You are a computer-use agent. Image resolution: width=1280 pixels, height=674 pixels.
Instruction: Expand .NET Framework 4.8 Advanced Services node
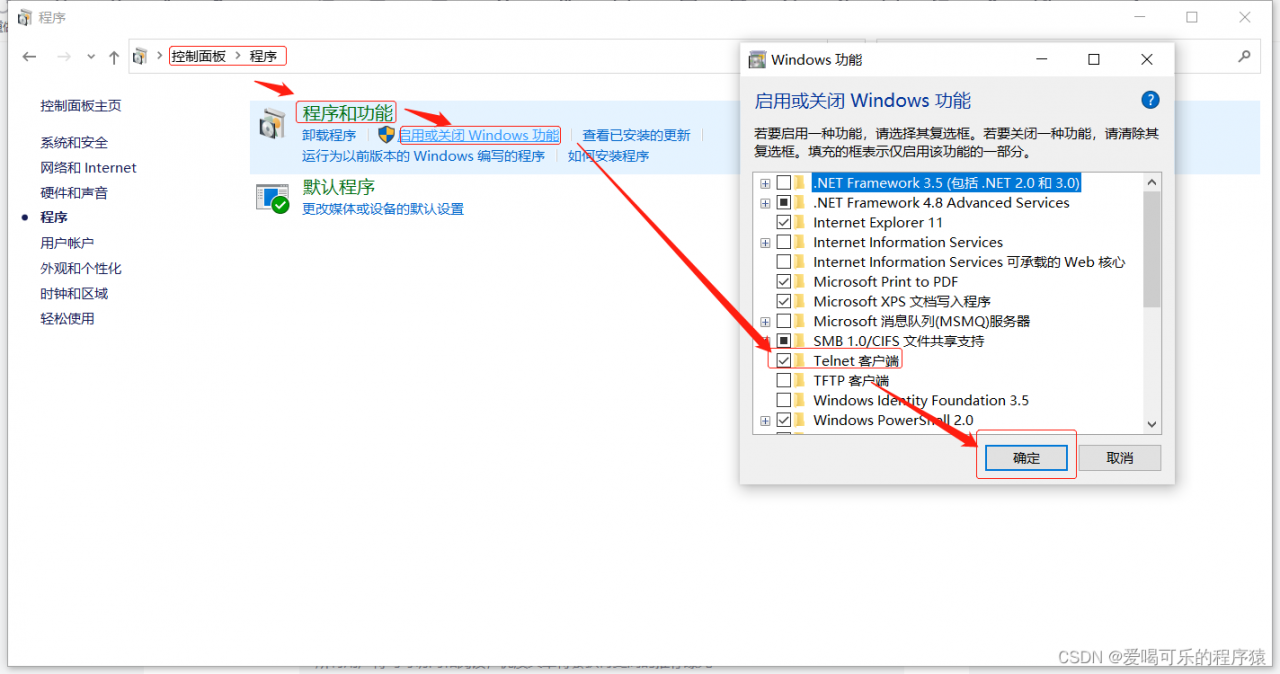click(765, 203)
